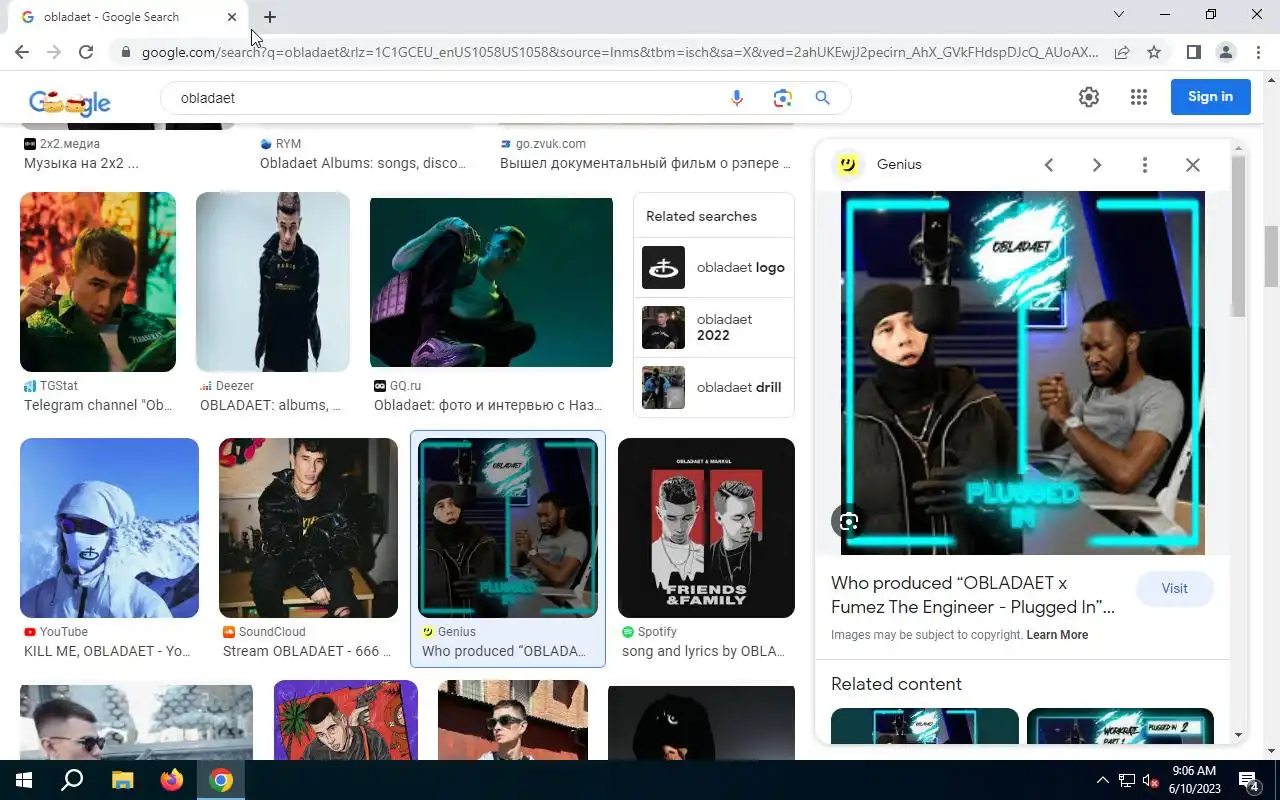Open the SoundCloud Stream OBLADAET image
This screenshot has width=1280, height=800.
click(308, 528)
